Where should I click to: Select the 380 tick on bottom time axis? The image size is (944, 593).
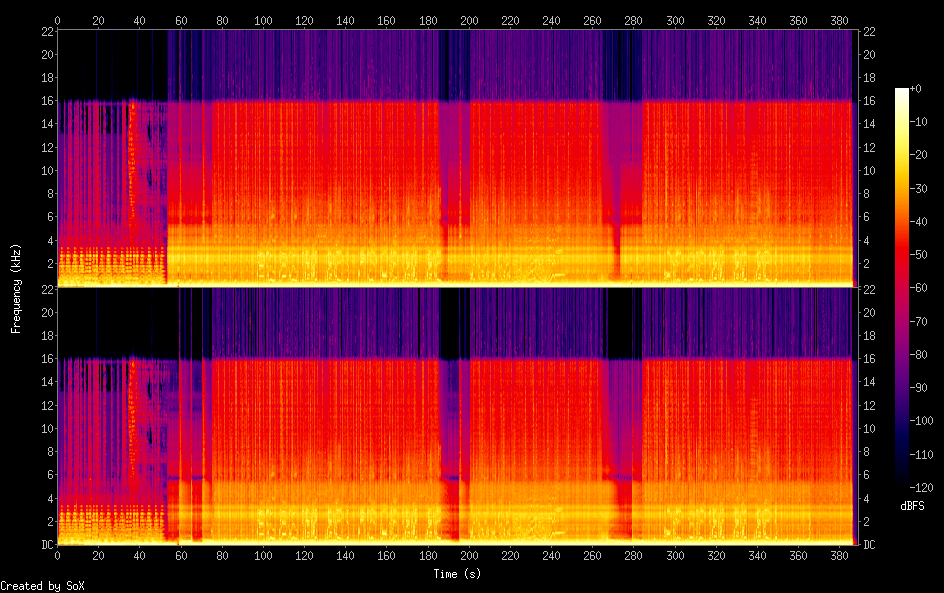[840, 555]
